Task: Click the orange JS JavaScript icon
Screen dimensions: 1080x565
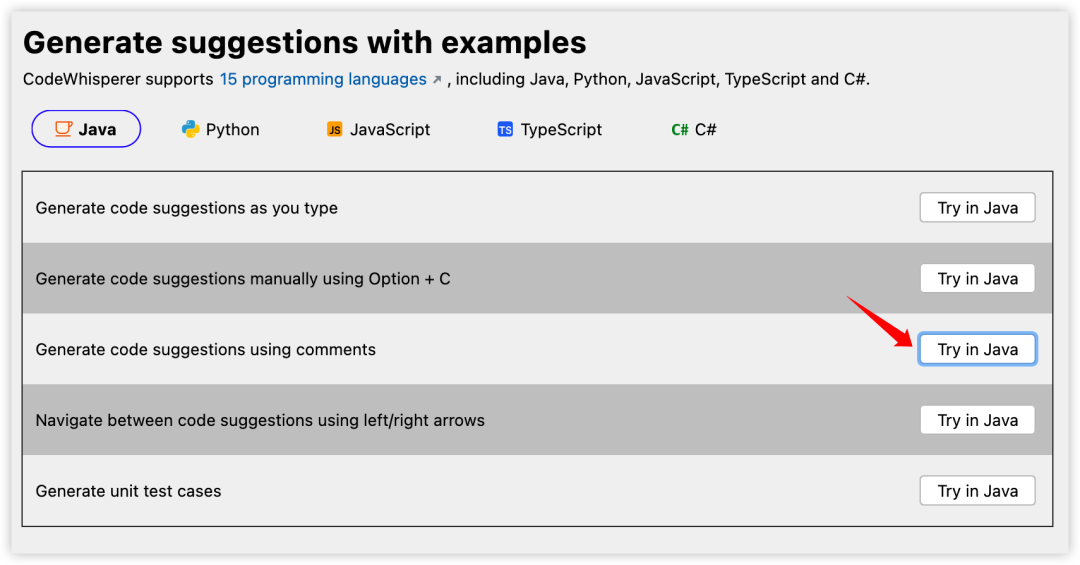Action: [x=334, y=130]
